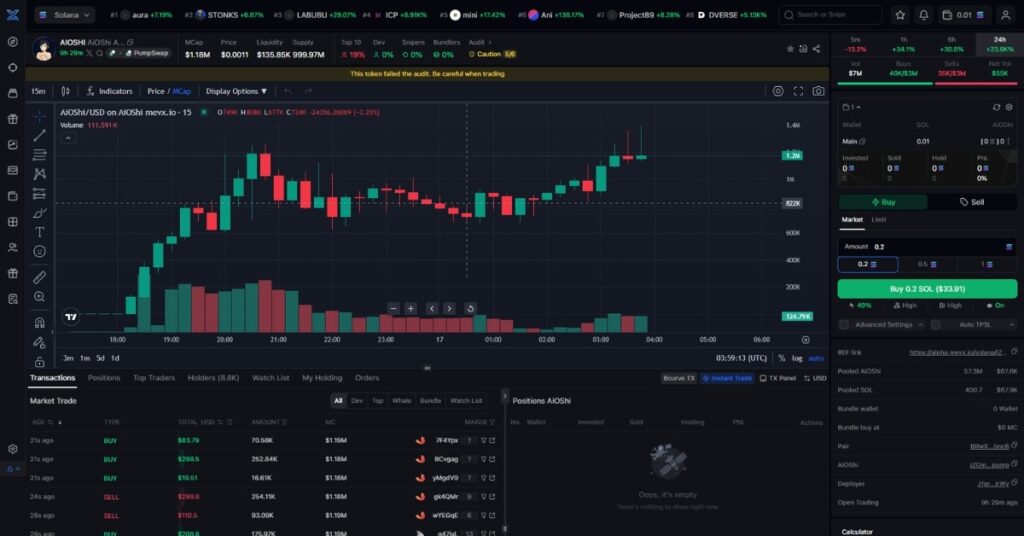Select the crosshair cursor tool
This screenshot has width=1024, height=536.
40,116
